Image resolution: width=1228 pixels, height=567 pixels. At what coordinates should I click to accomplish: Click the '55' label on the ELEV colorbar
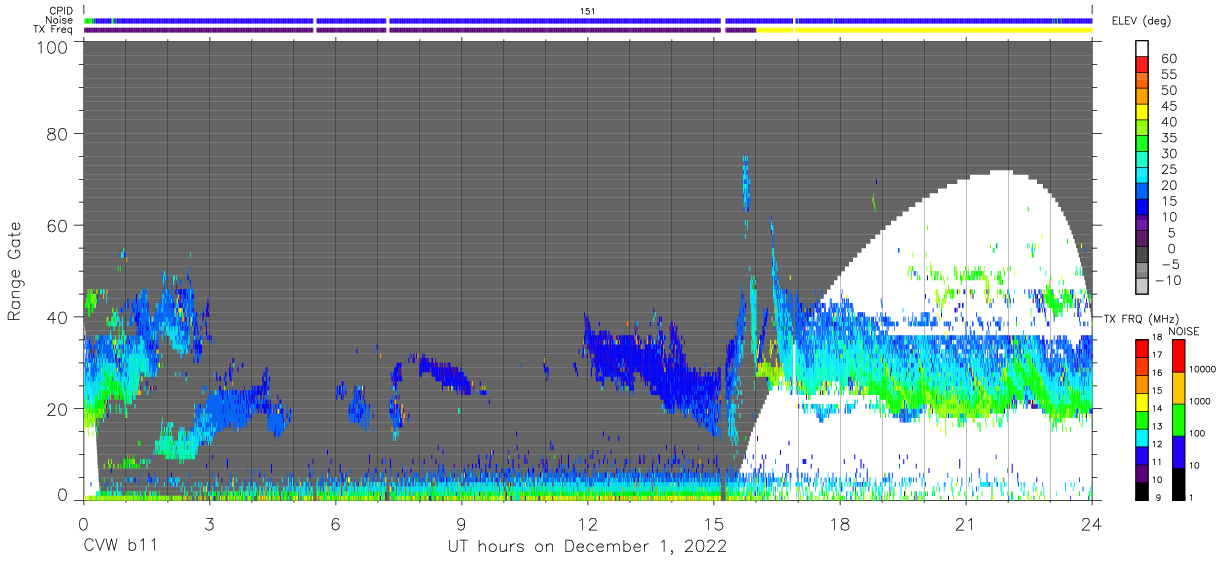pyautogui.click(x=1169, y=75)
